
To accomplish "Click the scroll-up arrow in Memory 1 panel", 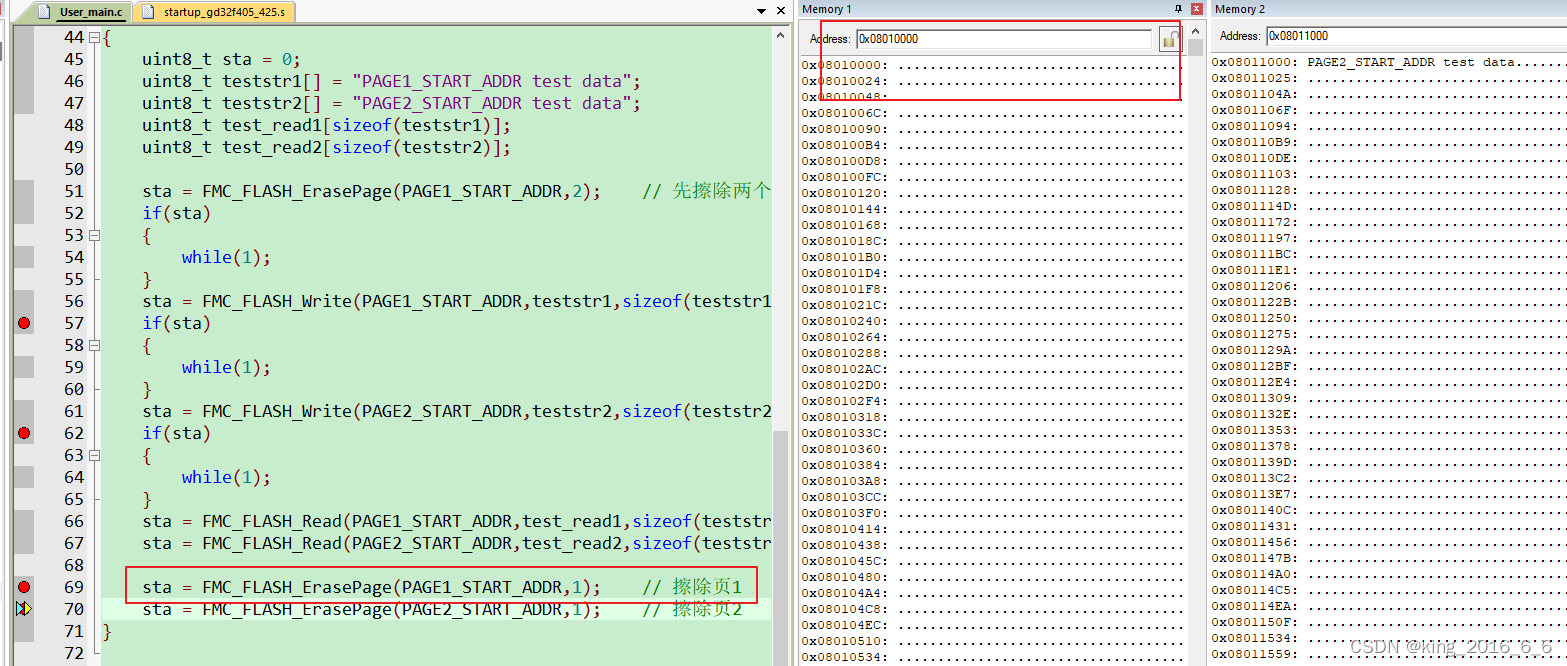I will [1196, 33].
